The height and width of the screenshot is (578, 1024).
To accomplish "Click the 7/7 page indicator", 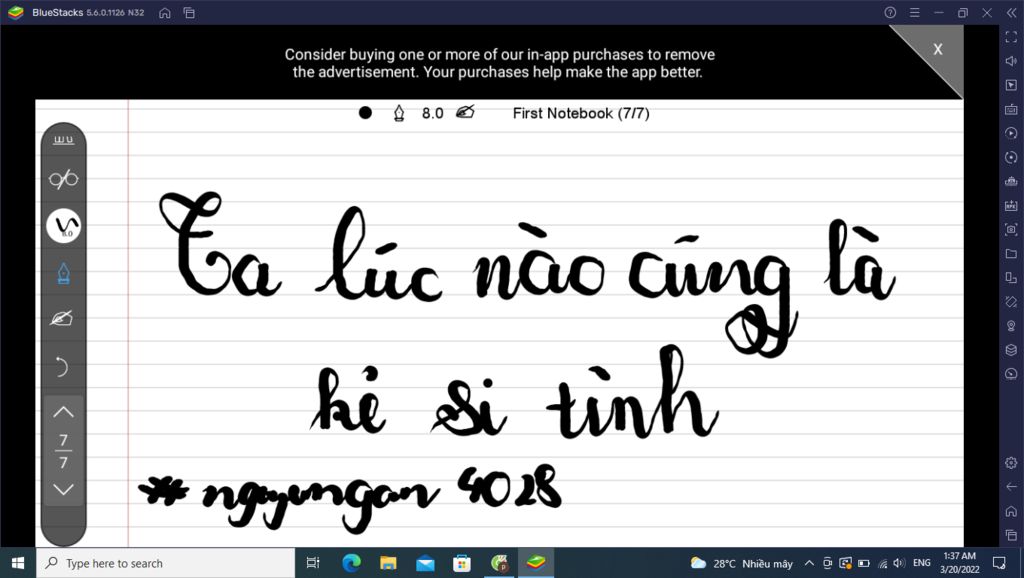I will point(63,451).
